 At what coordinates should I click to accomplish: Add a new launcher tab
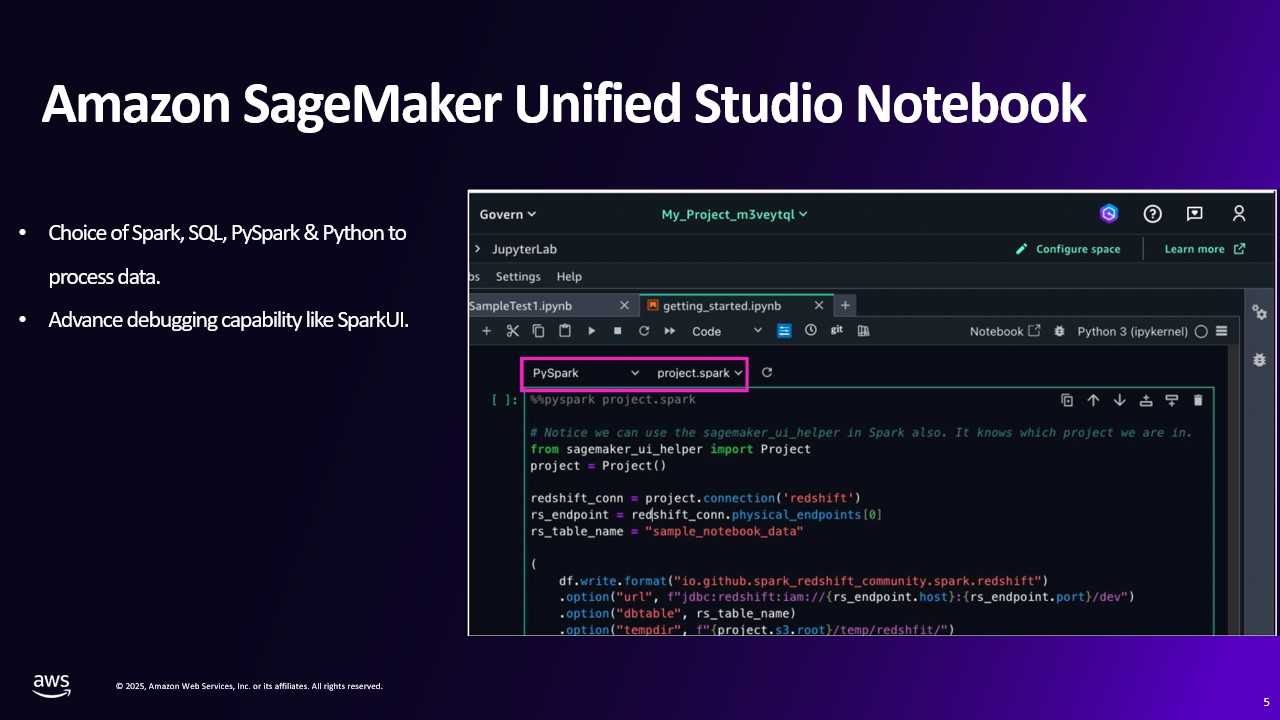tap(845, 305)
